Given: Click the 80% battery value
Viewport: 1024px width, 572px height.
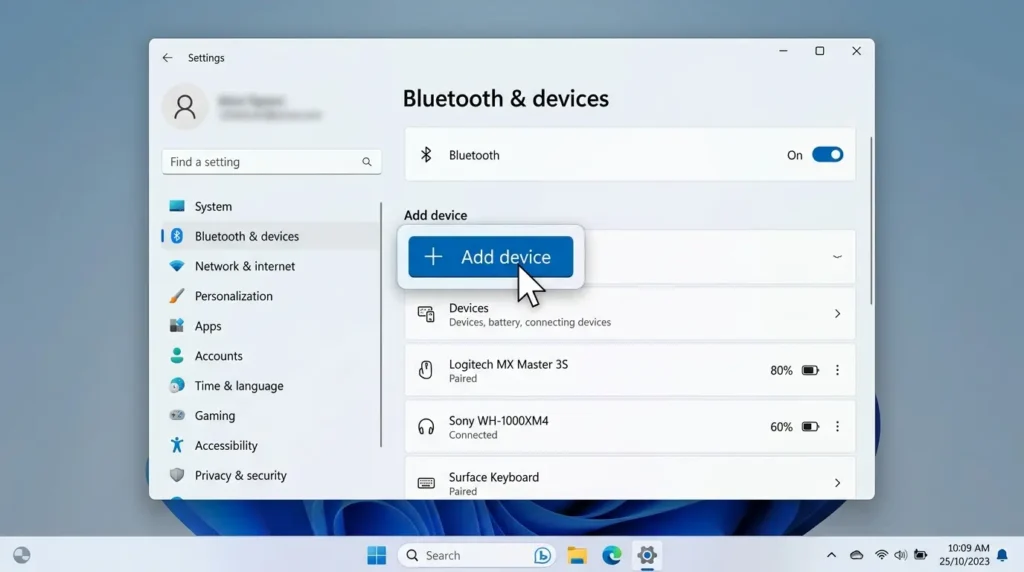Looking at the screenshot, I should pos(781,370).
